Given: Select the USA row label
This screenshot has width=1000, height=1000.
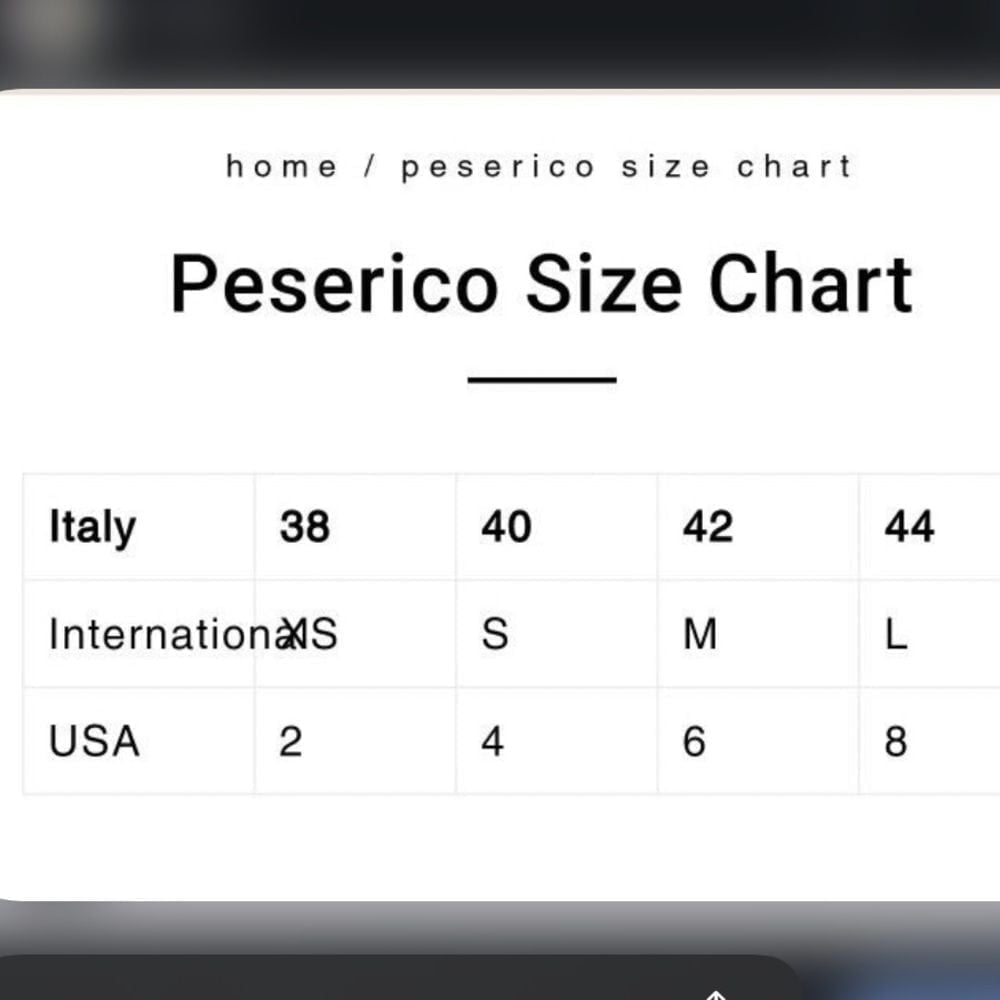Looking at the screenshot, I should click(138, 741).
